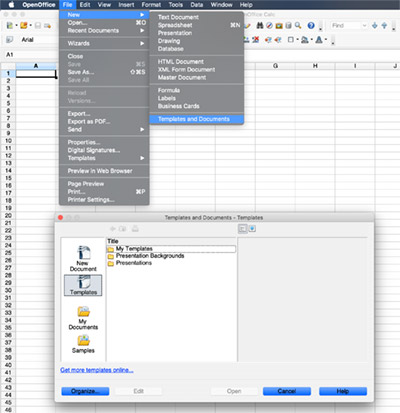Expand Recent Documents submenu arrow

[x=142, y=30]
